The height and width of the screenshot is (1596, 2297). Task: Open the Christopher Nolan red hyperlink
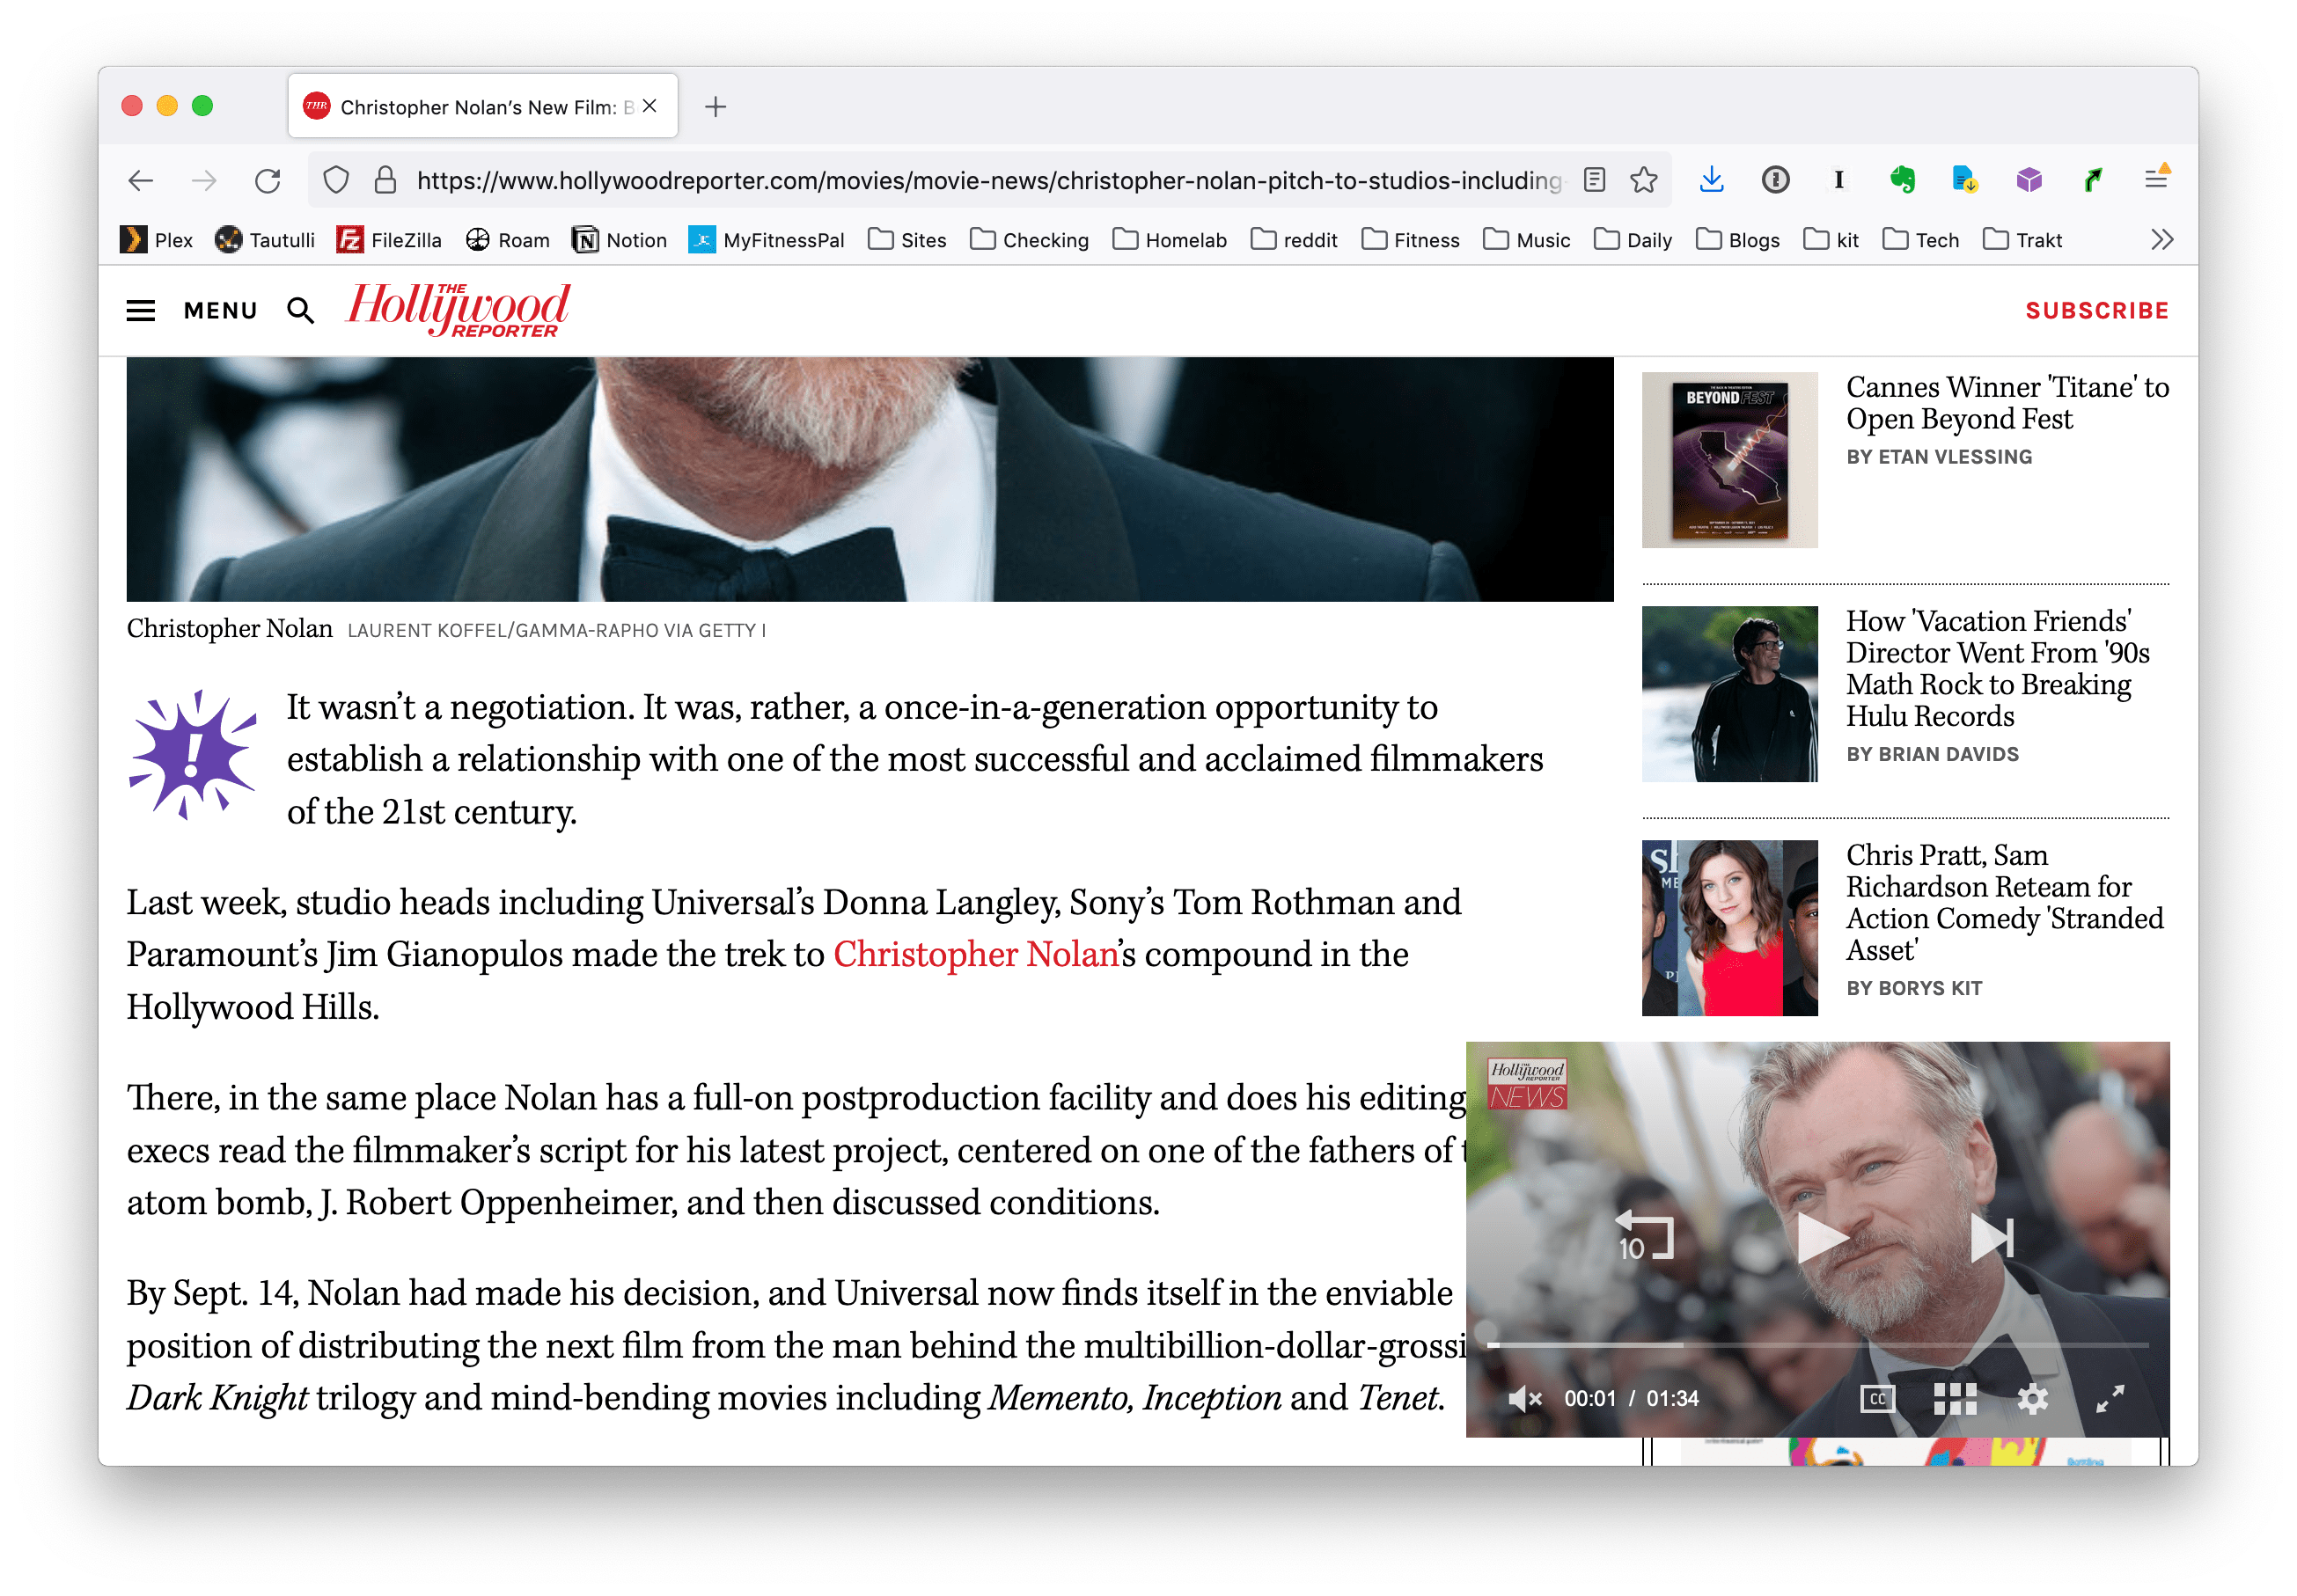[x=976, y=955]
